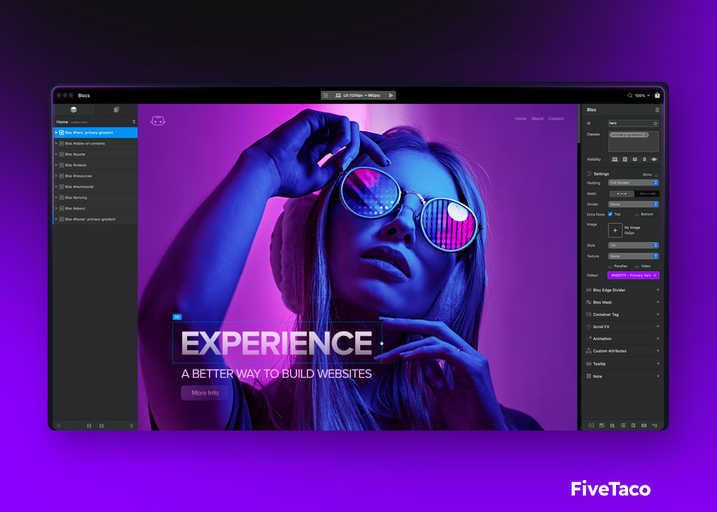Viewport: 717px width, 512px height.
Task: Click the bloc icon beside Bloc #pricing
Action: [62, 198]
